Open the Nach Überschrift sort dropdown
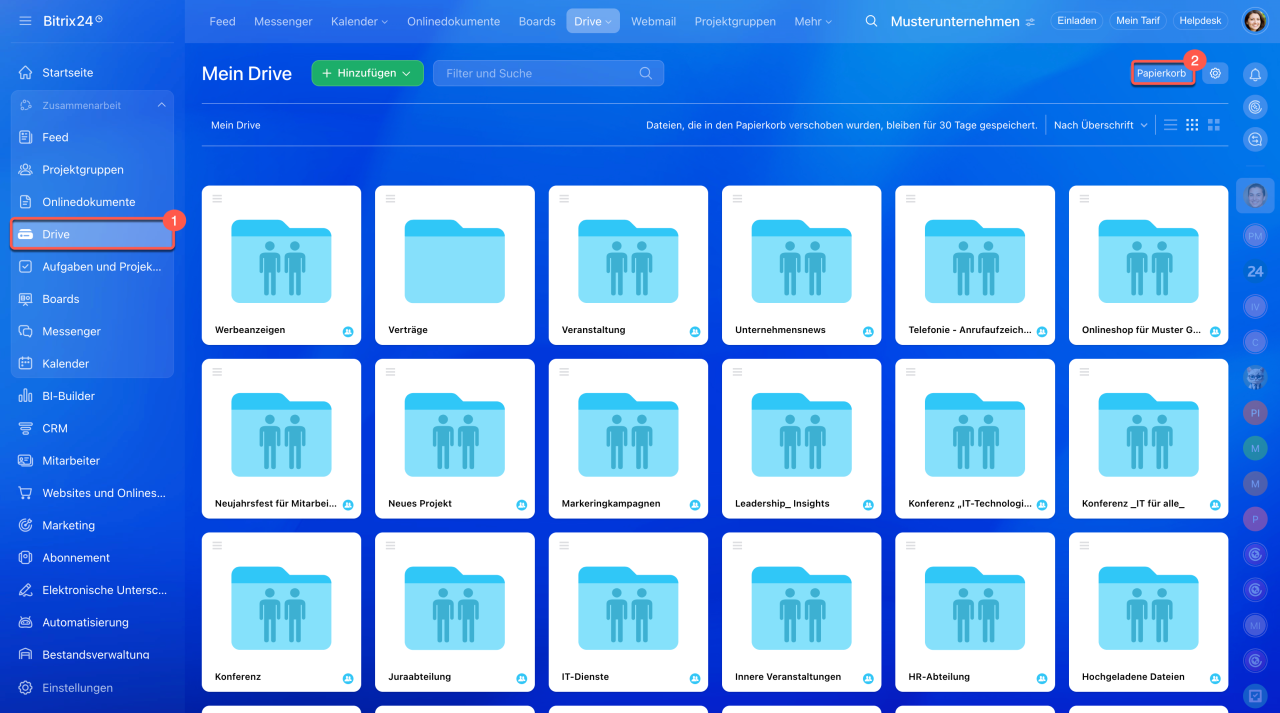Screen dimensions: 1280x713 [1100, 125]
